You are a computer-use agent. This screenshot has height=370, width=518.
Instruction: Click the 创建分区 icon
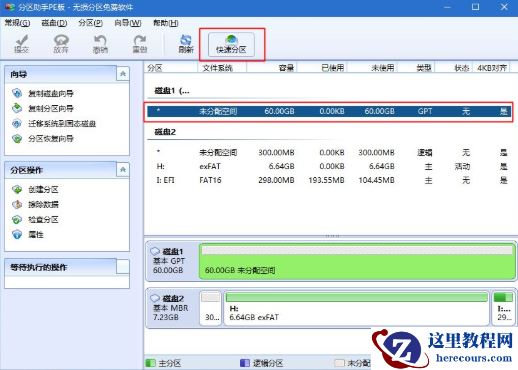click(17, 189)
